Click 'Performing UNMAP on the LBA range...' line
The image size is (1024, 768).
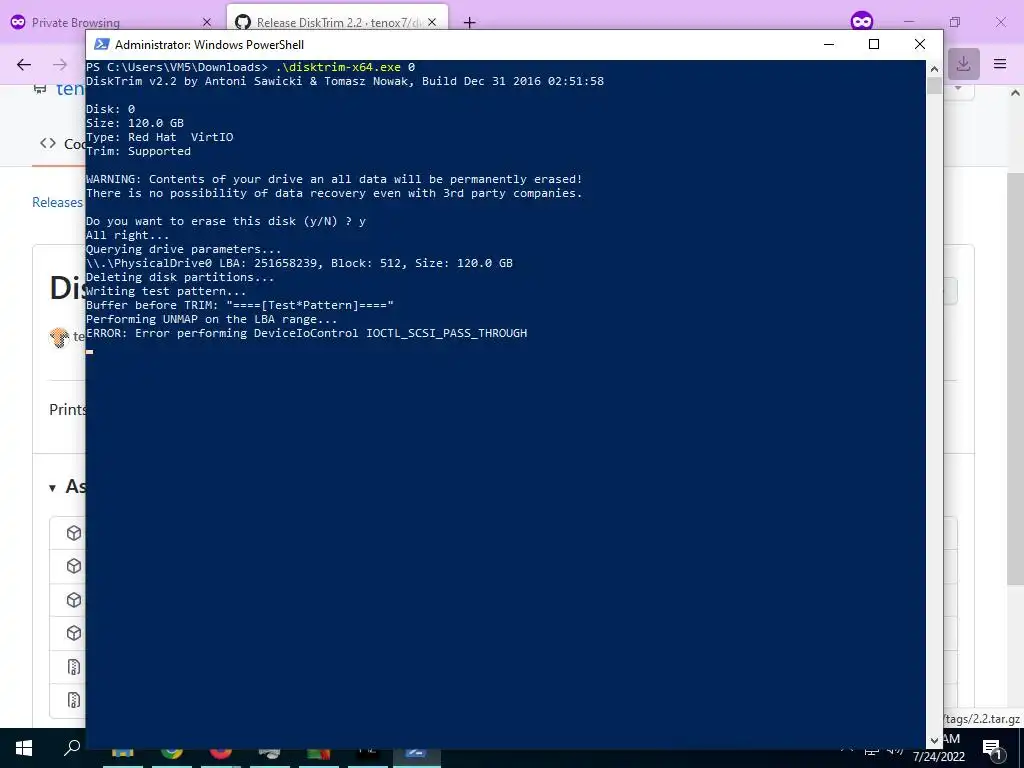pyautogui.click(x=212, y=319)
